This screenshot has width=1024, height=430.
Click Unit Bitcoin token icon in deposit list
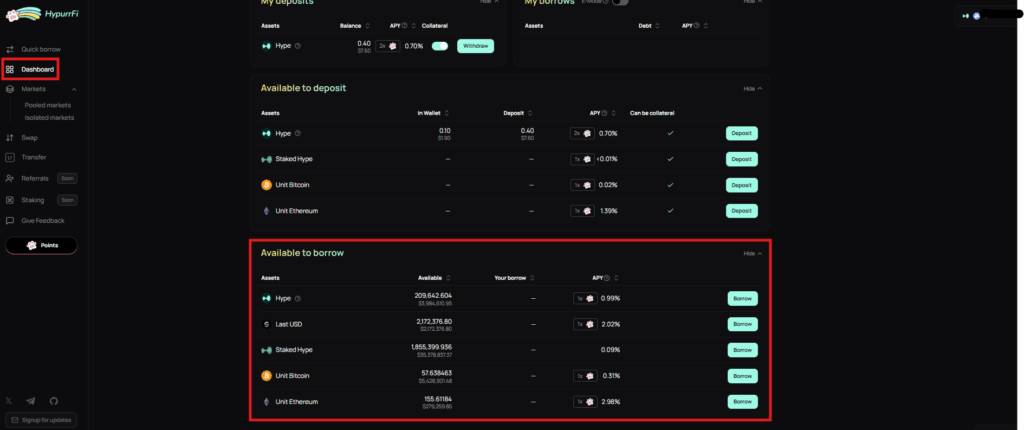pos(266,186)
